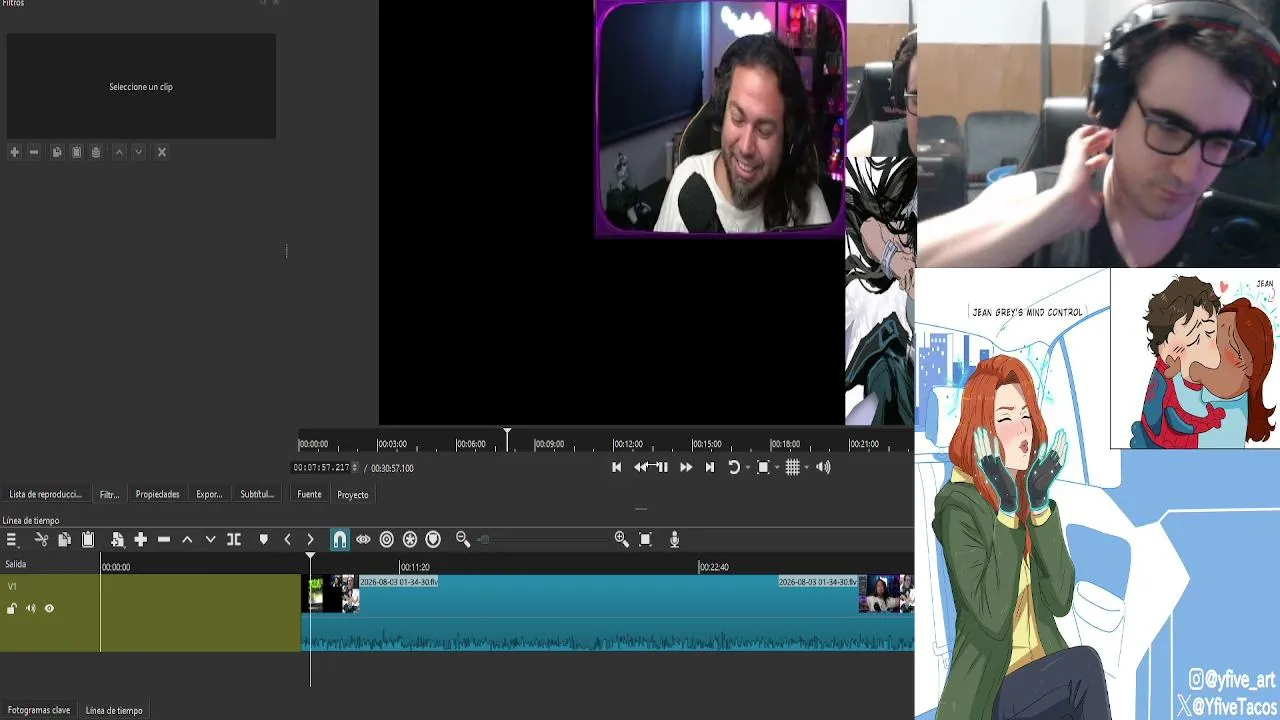Screen dimensions: 1280x720
Task: Deselect the filter with the X icon
Action: coord(162,152)
